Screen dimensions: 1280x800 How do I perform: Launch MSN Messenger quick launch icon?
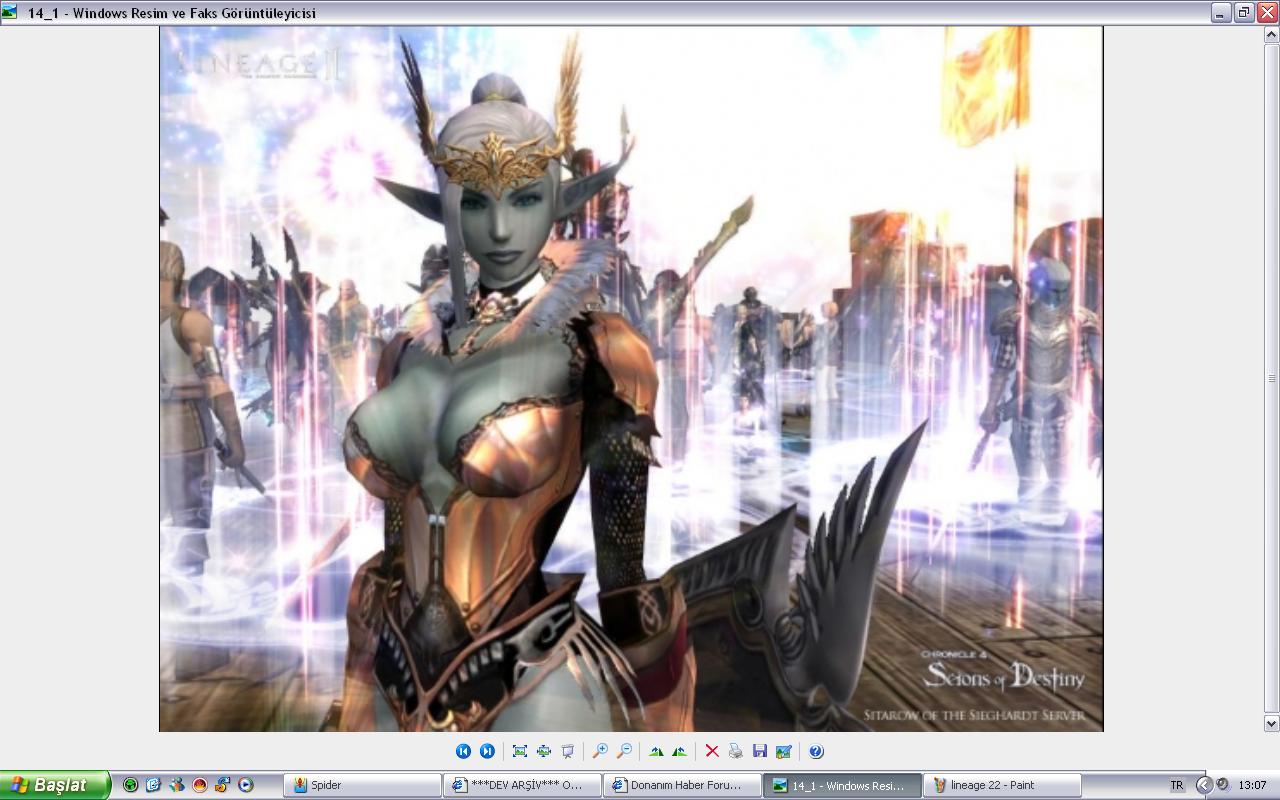177,785
